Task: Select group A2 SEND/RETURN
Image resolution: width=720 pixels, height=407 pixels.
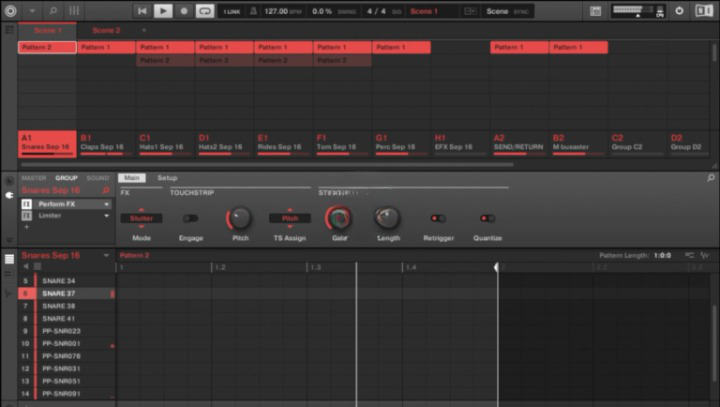Action: pos(519,144)
